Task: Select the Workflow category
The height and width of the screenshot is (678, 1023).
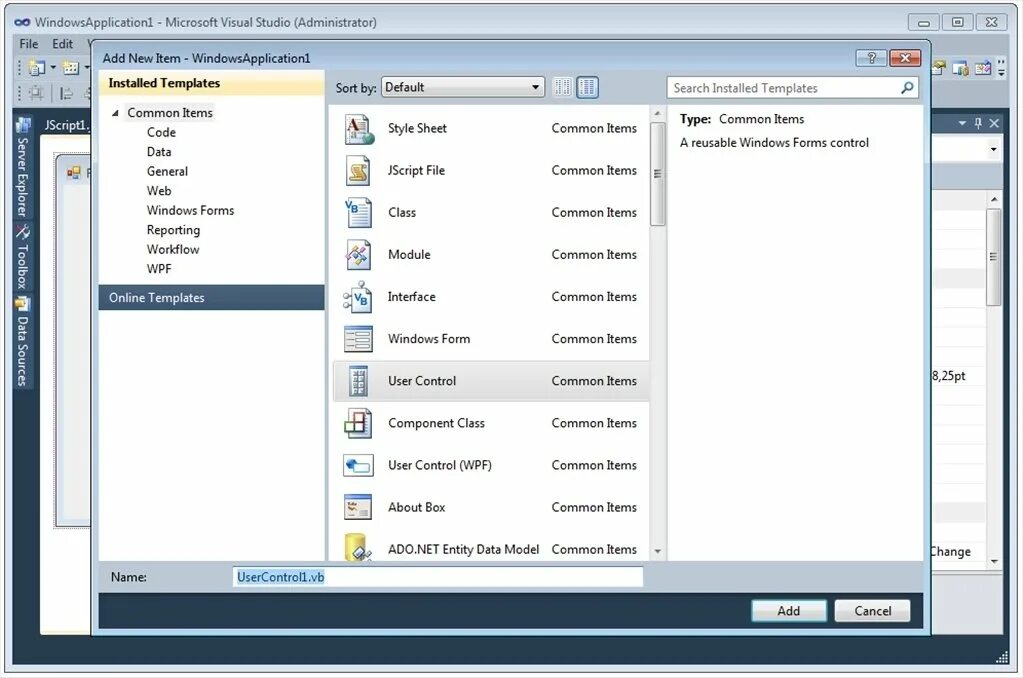Action: (173, 250)
